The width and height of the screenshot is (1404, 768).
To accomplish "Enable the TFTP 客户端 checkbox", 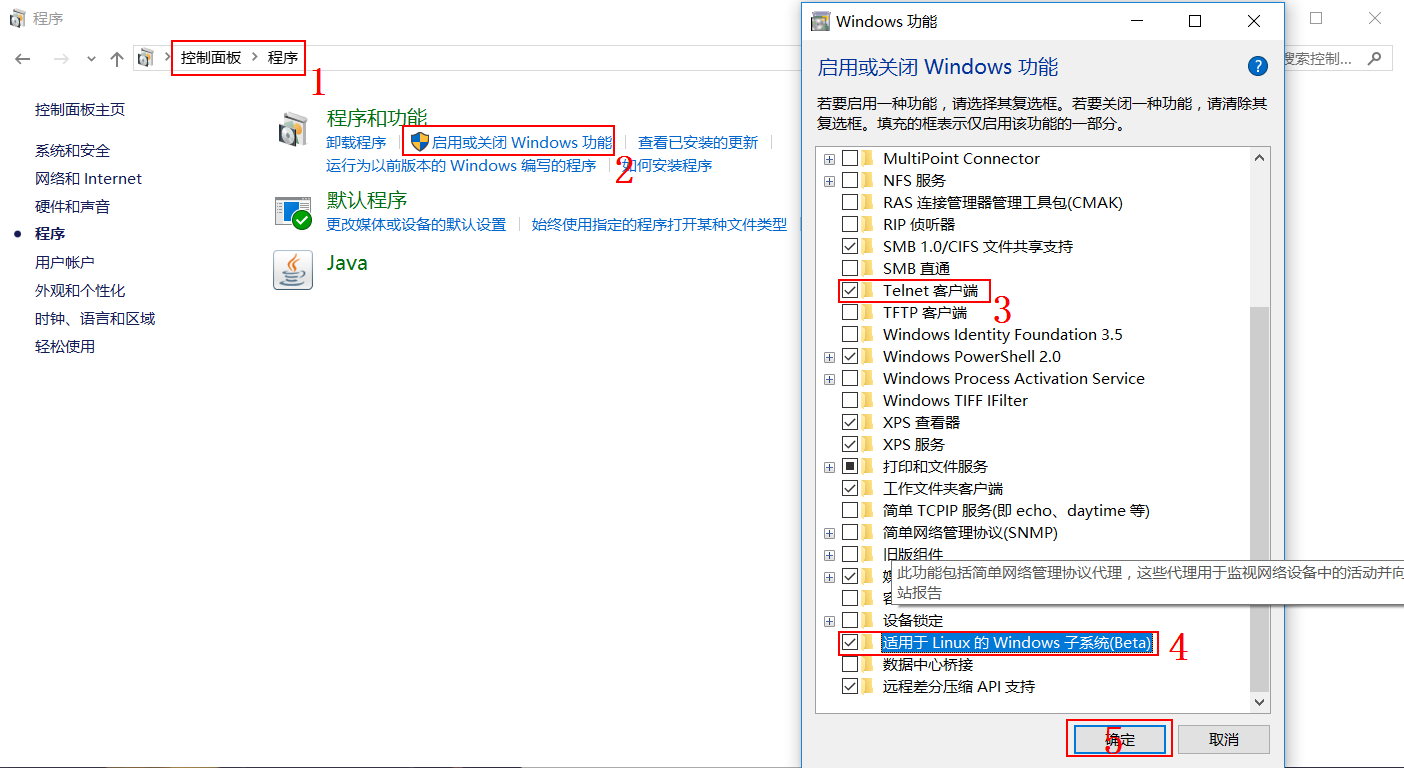I will 850,312.
